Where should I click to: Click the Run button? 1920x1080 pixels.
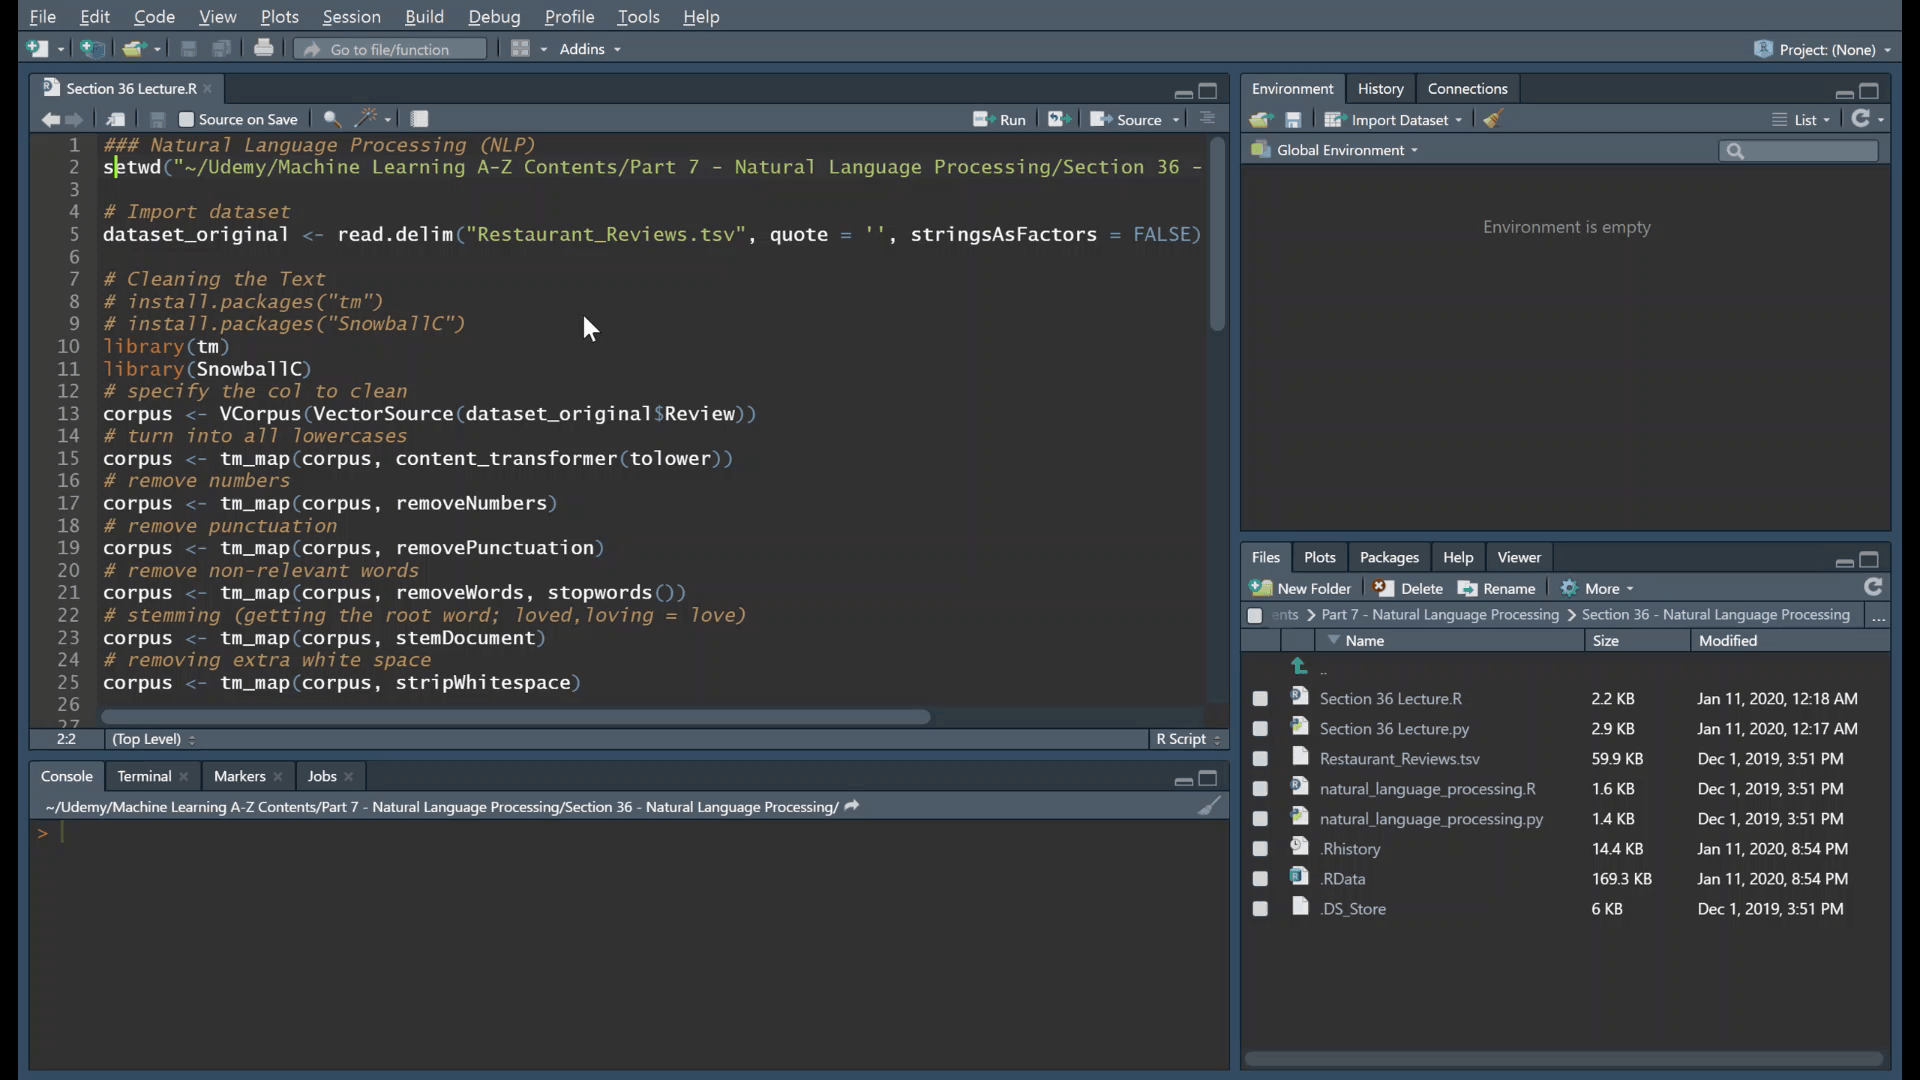click(x=999, y=120)
